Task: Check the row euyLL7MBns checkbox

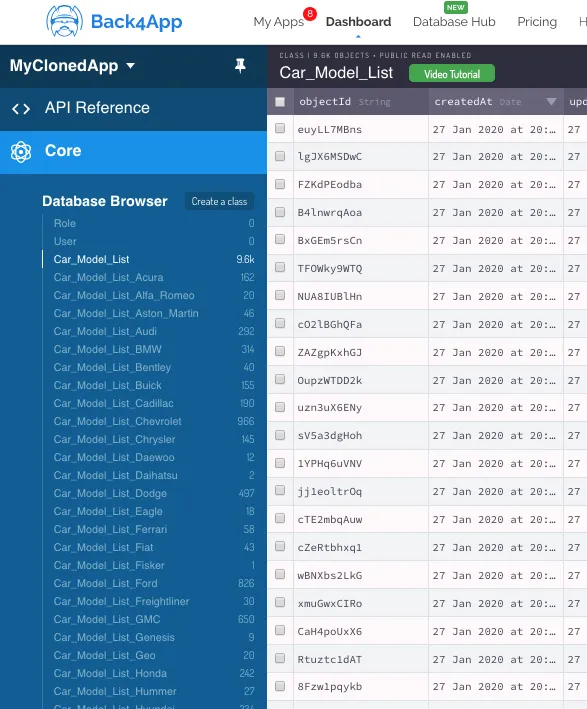Action: [280, 128]
